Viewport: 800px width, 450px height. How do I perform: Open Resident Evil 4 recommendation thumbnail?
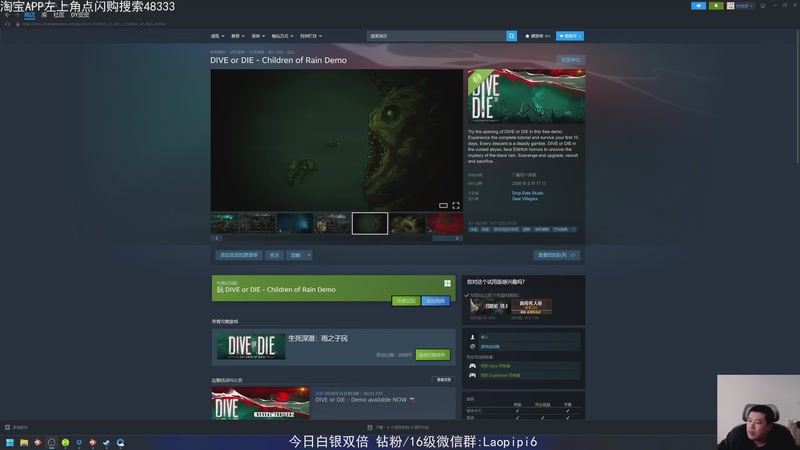489,306
